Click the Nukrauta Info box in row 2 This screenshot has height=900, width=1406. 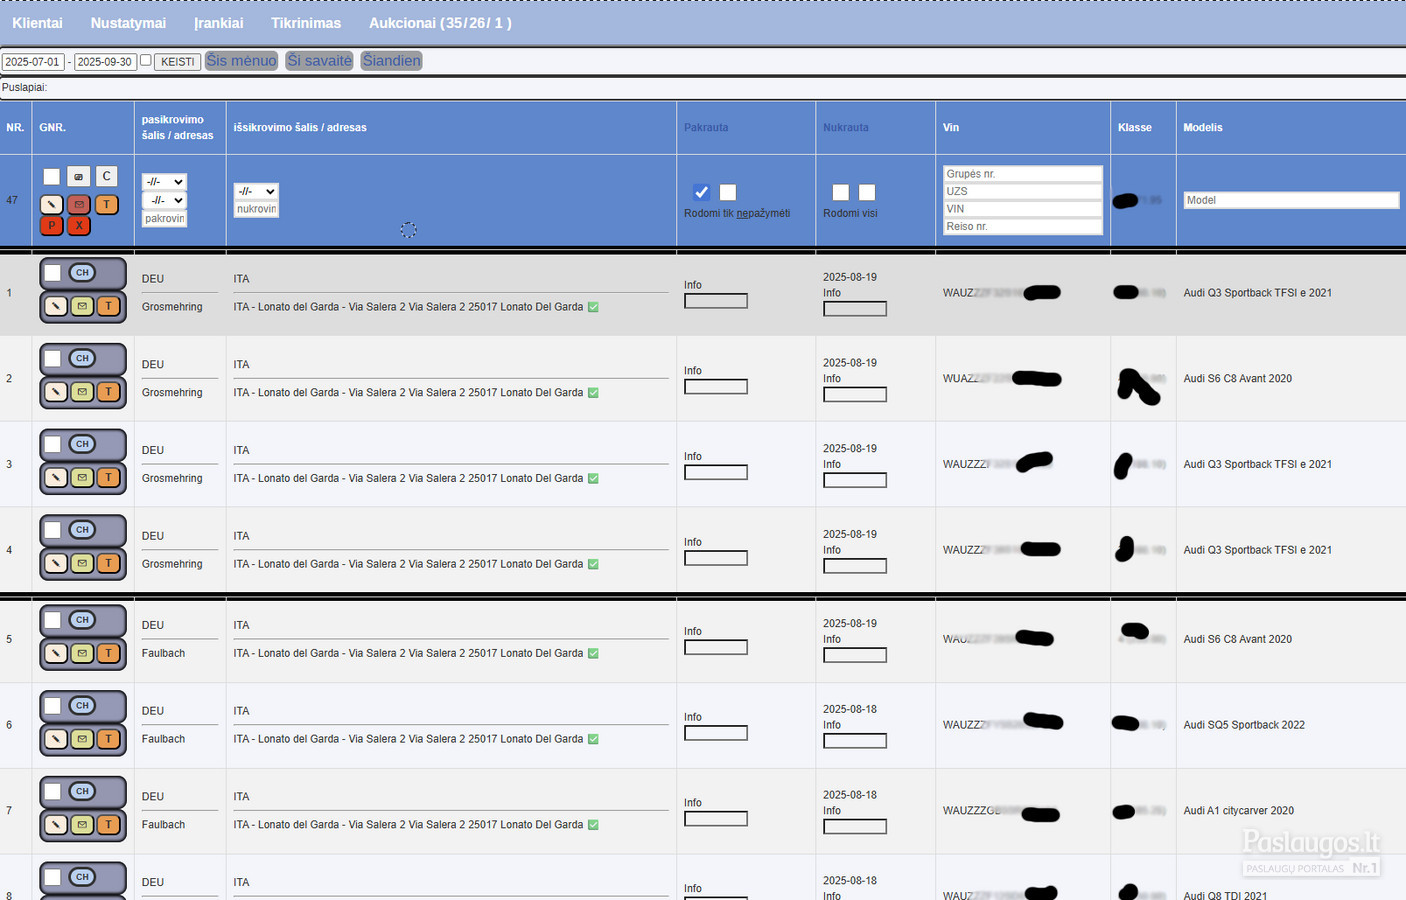click(x=855, y=395)
